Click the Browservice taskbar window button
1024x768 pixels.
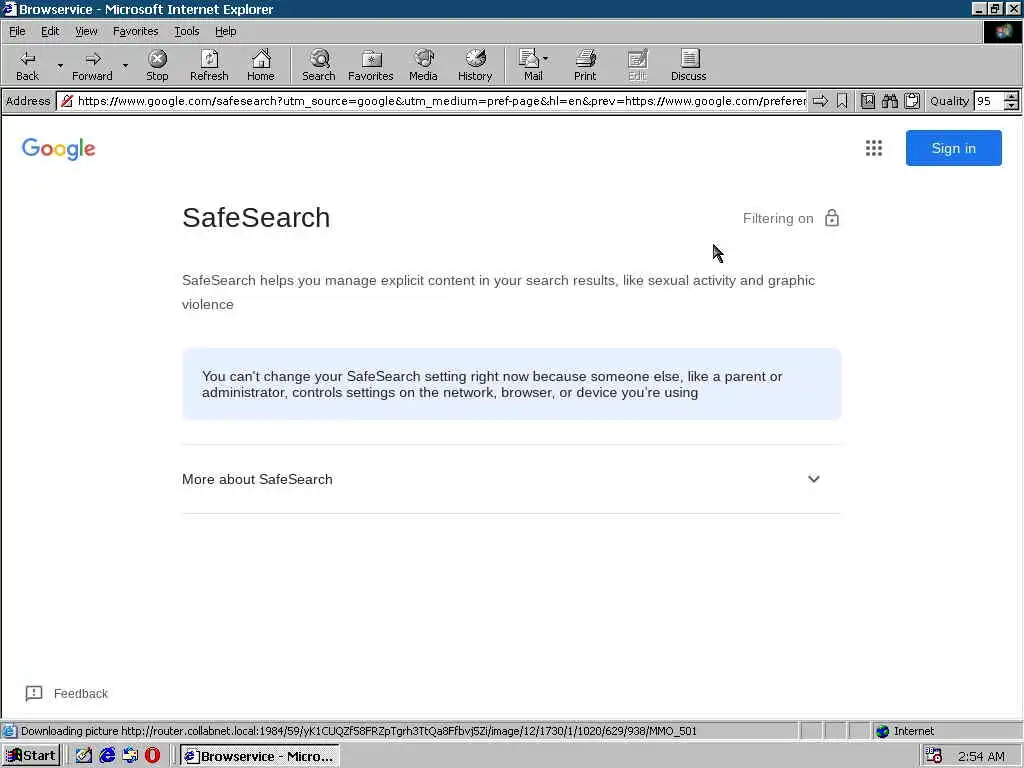pos(259,756)
